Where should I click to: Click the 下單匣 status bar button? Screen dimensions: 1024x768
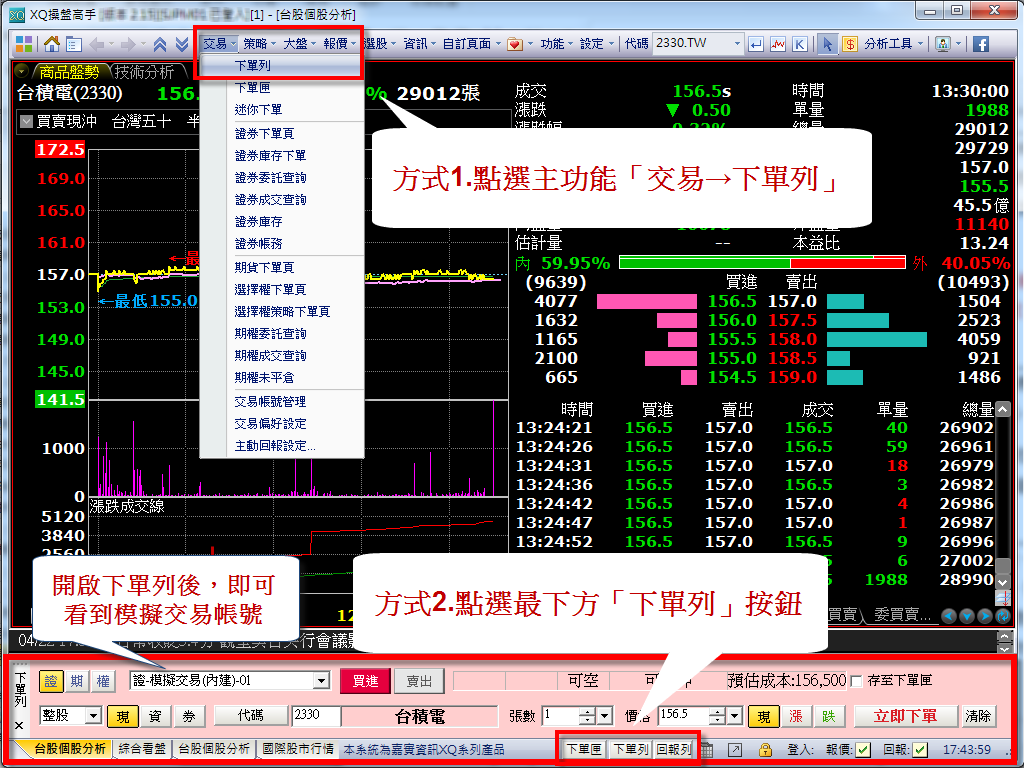tap(583, 749)
